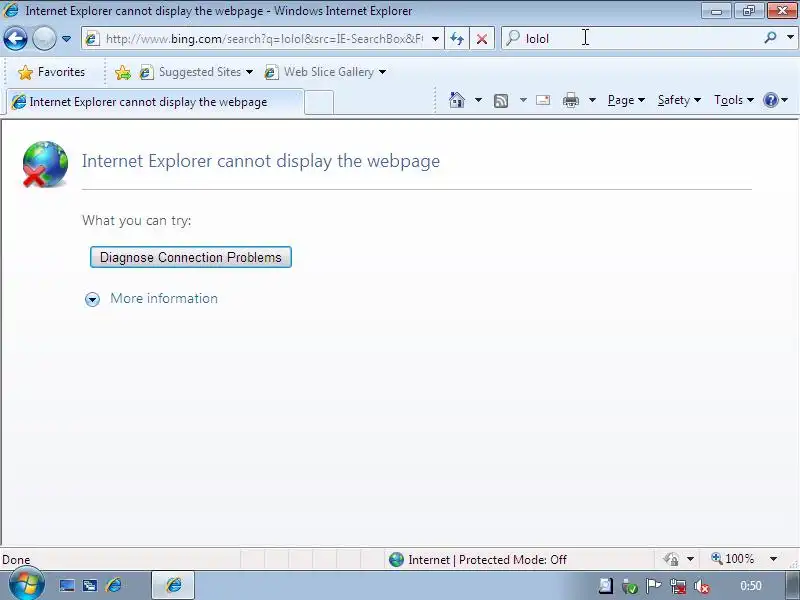The height and width of the screenshot is (600, 800).
Task: Click the magnifier Search button
Action: pyautogui.click(x=770, y=37)
